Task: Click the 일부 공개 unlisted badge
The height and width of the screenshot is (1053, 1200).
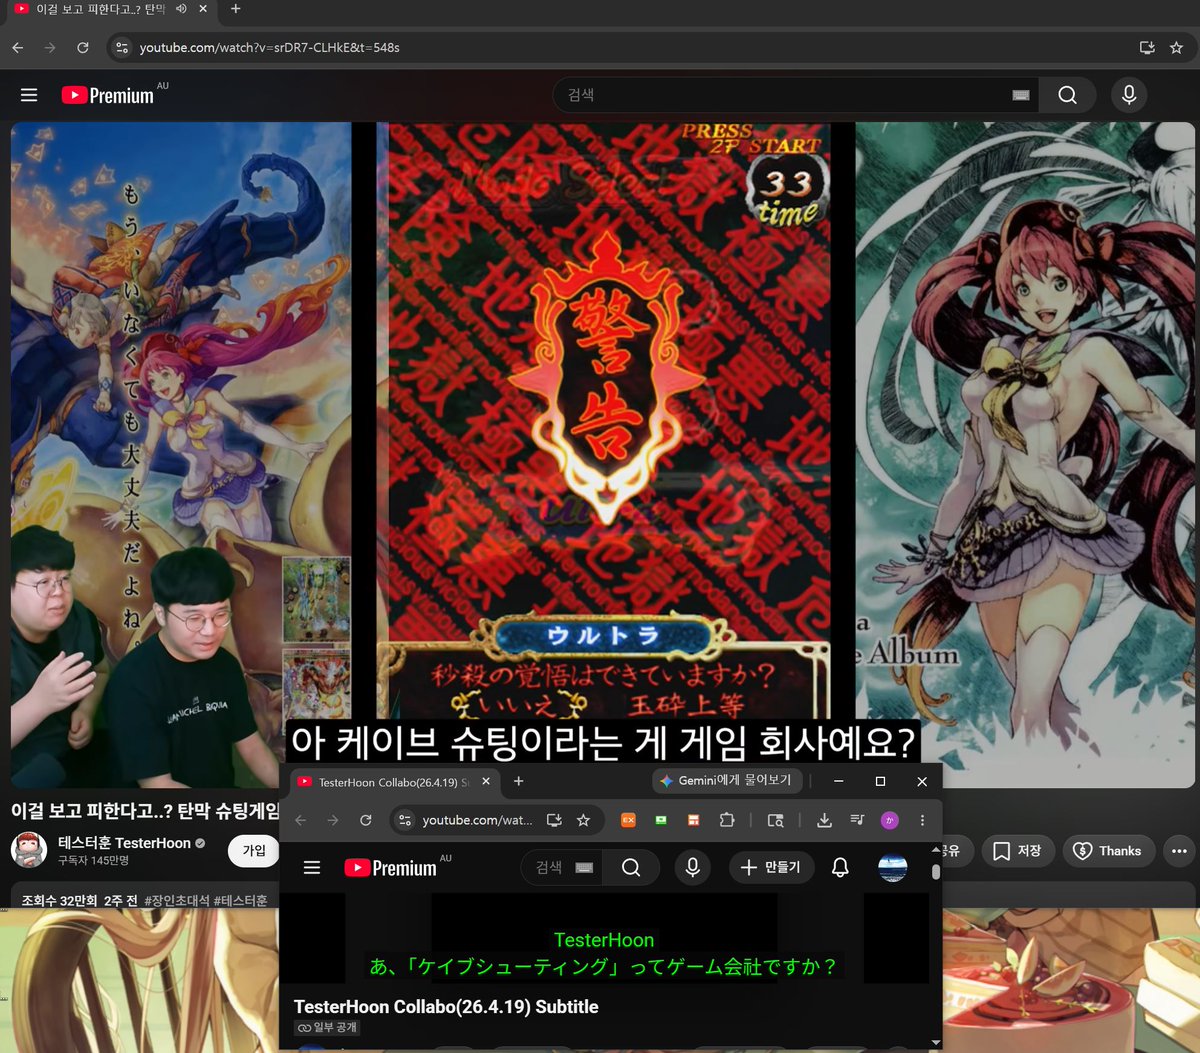Action: tap(327, 1027)
